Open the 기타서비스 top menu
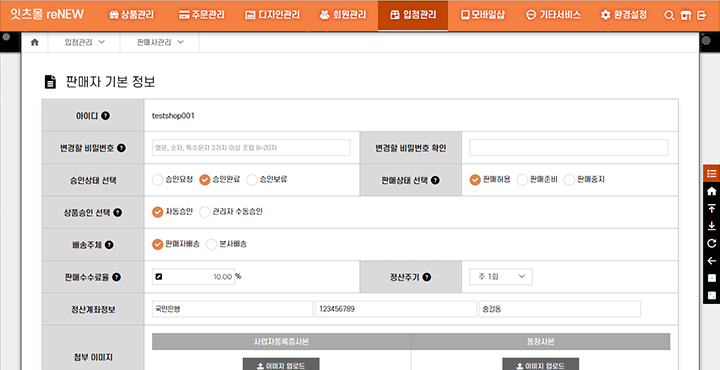 click(553, 15)
